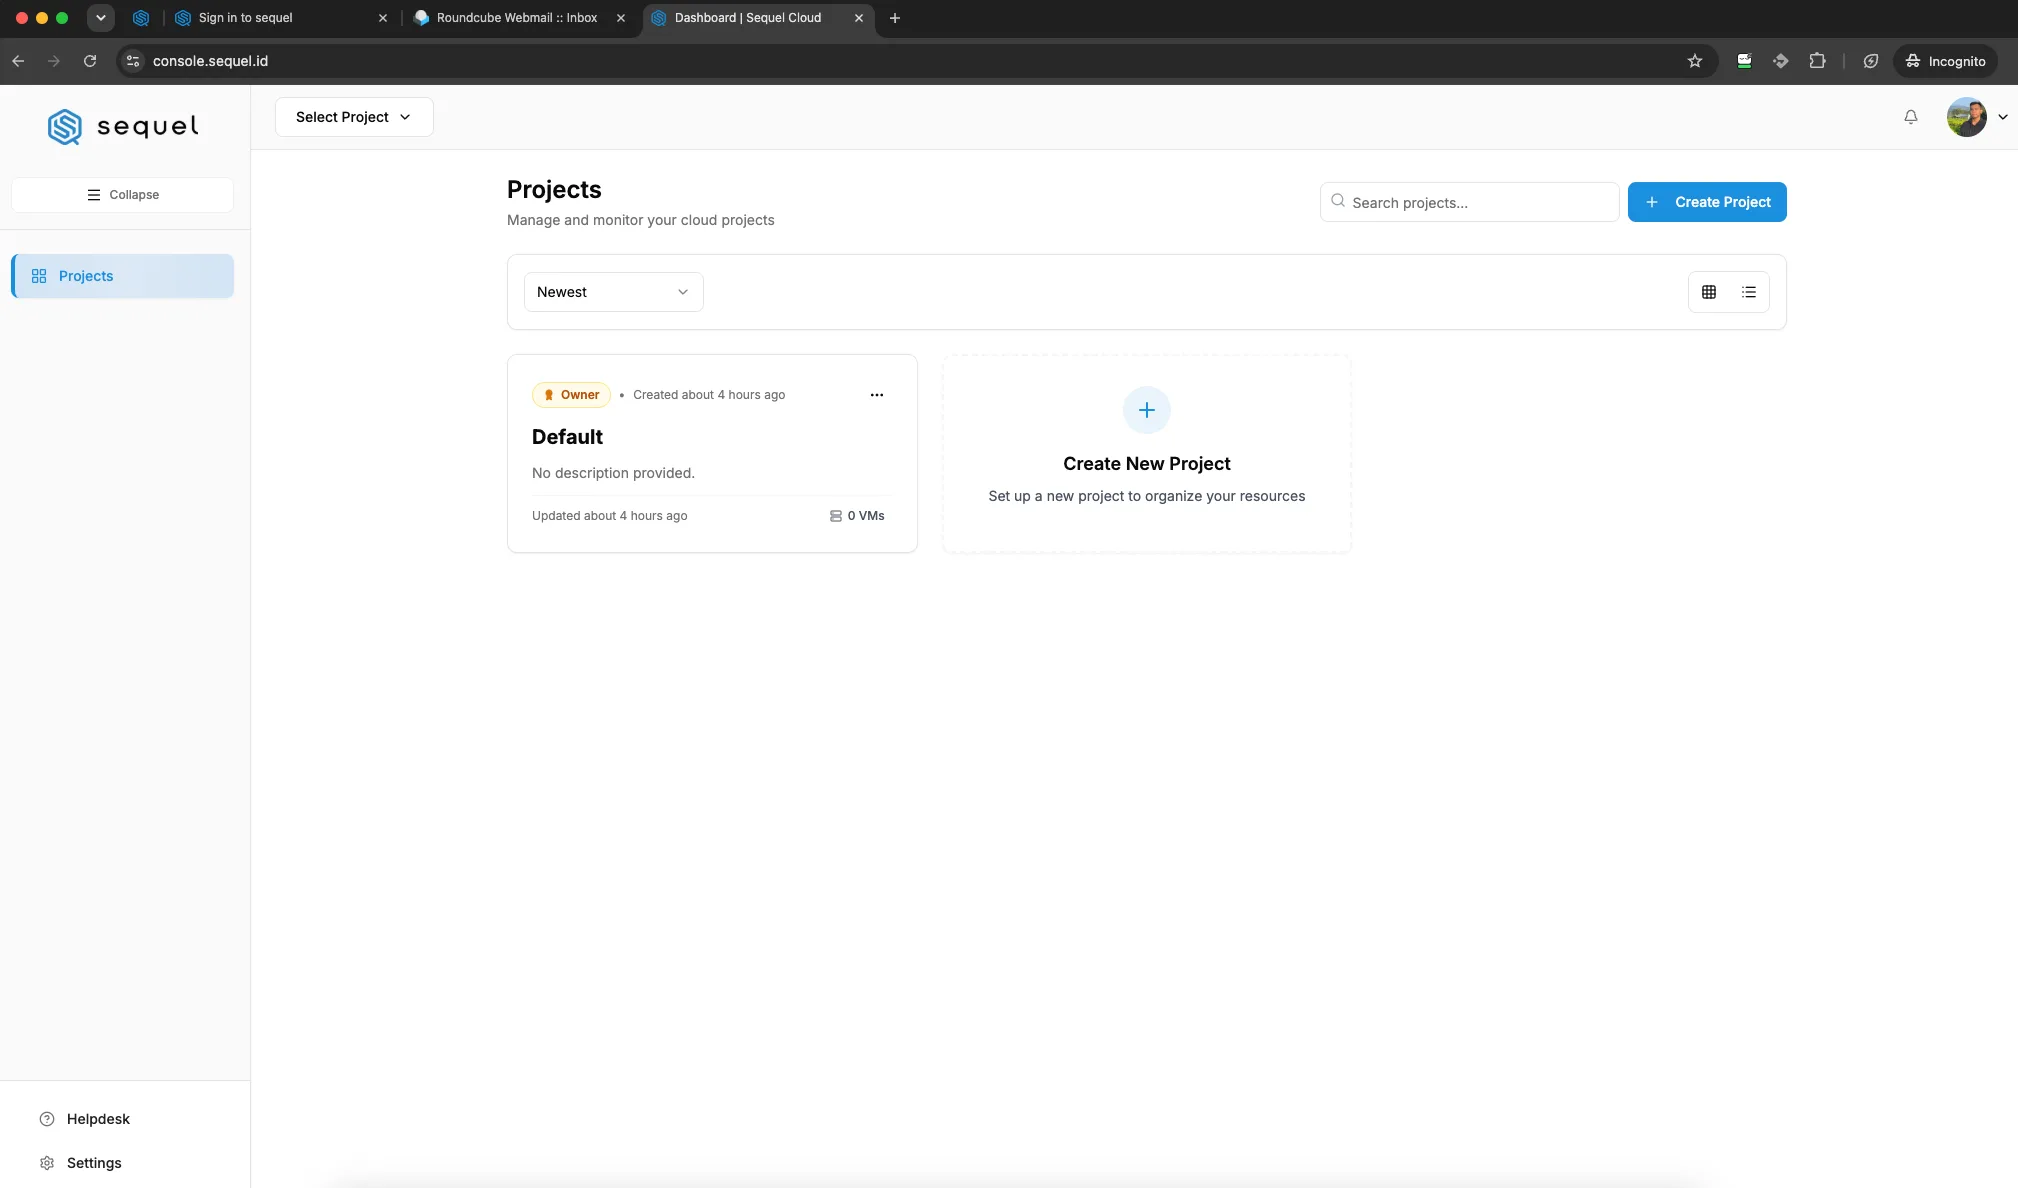Expand the account menu chevron

pyautogui.click(x=2002, y=117)
